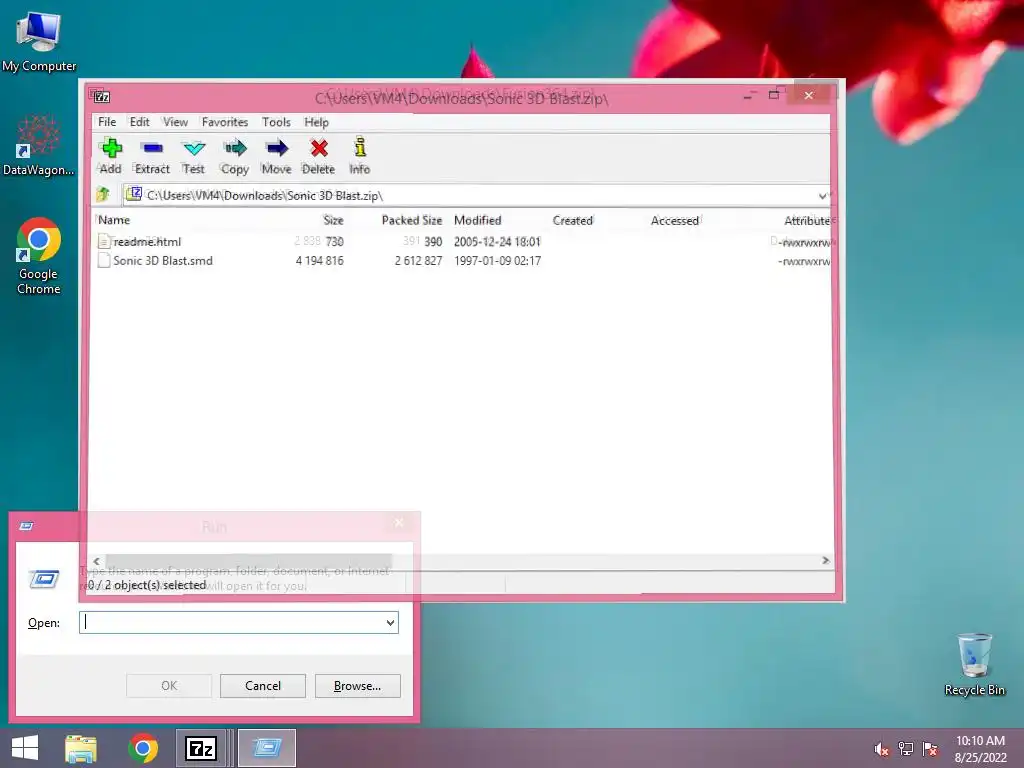Sort by Modified column header
The height and width of the screenshot is (768, 1024).
[x=477, y=220]
